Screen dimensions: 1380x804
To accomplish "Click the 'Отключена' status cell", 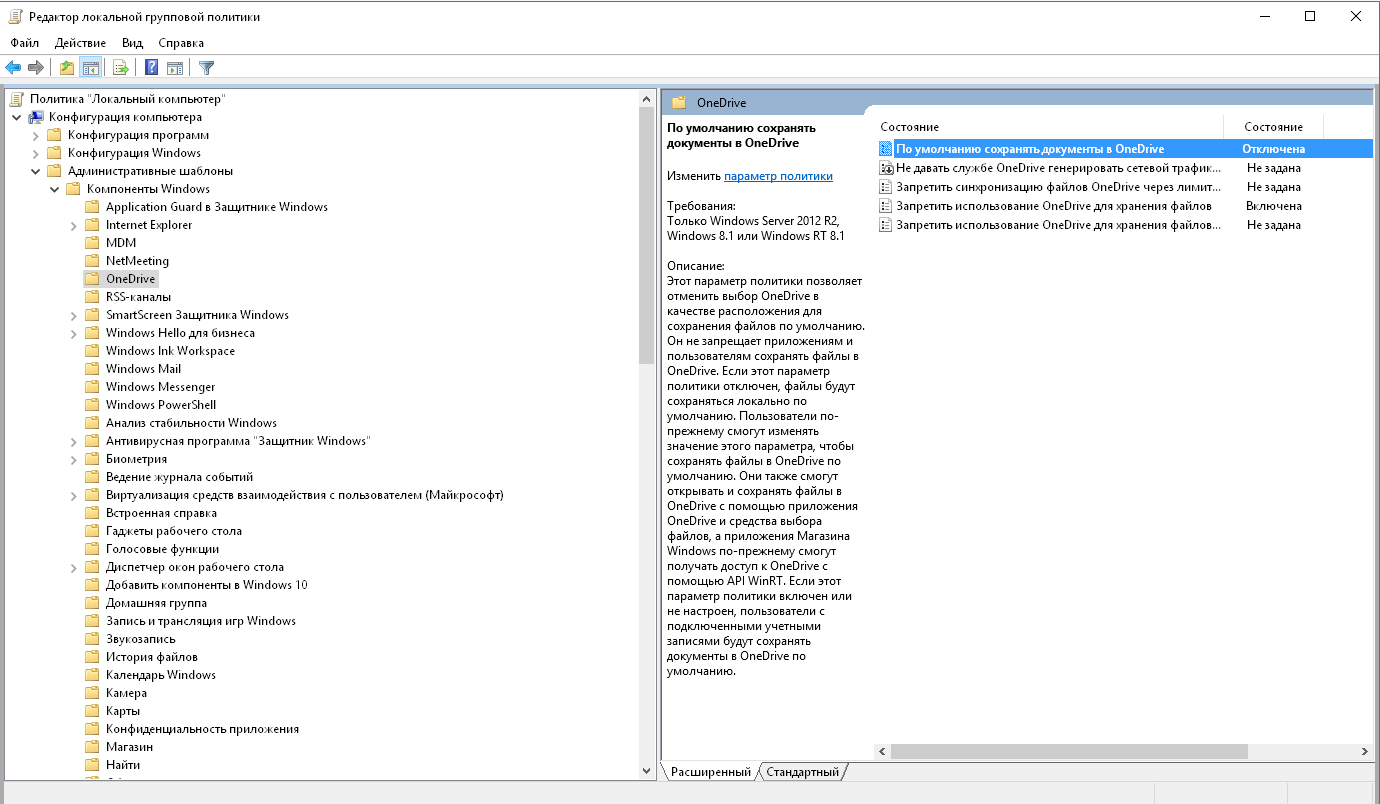I will click(1274, 149).
